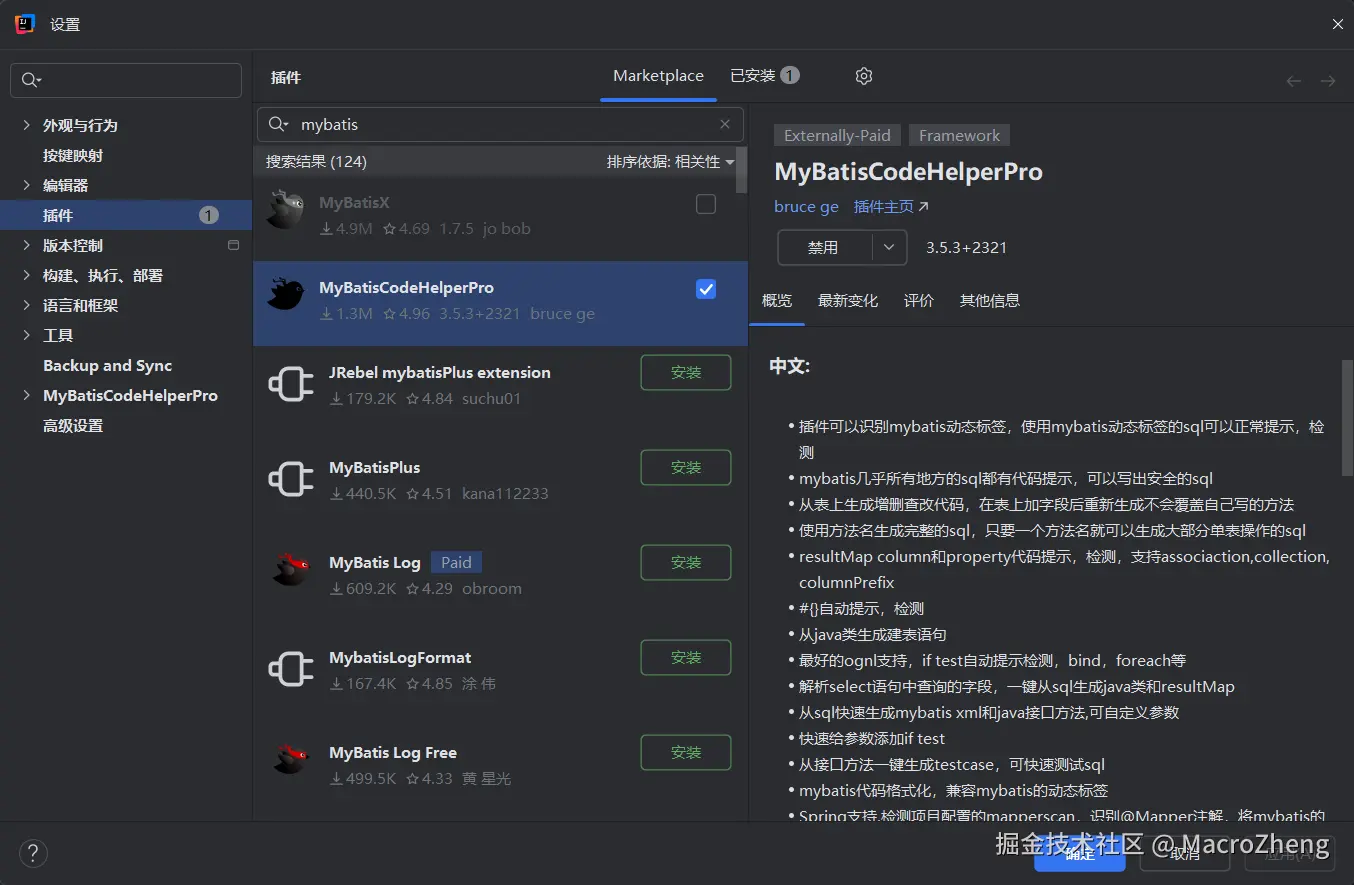Open the bruce ge vendor link
The height and width of the screenshot is (885, 1354).
806,206
